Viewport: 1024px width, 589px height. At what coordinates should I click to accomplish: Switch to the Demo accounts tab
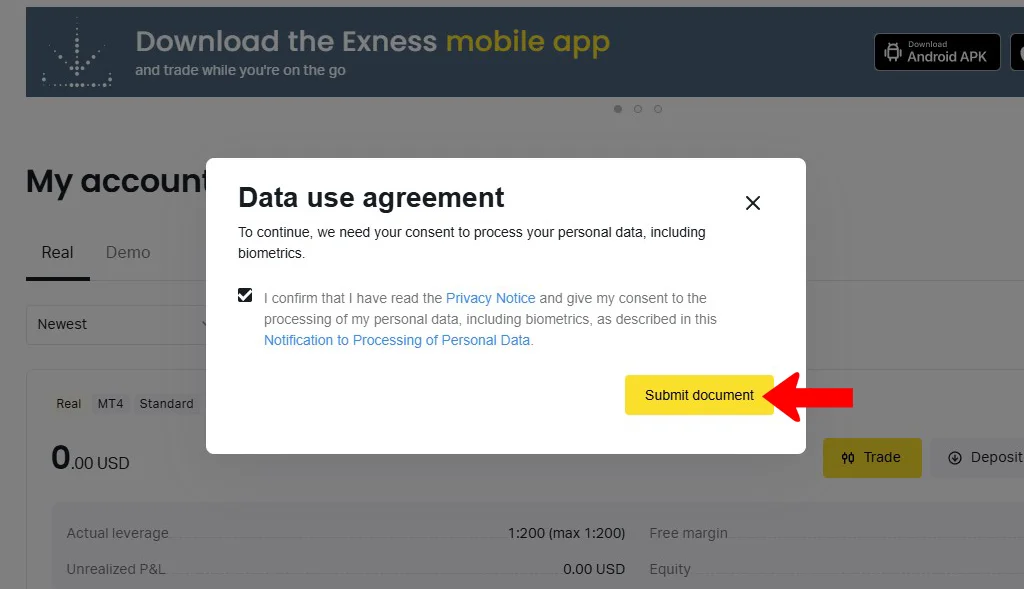click(x=127, y=252)
